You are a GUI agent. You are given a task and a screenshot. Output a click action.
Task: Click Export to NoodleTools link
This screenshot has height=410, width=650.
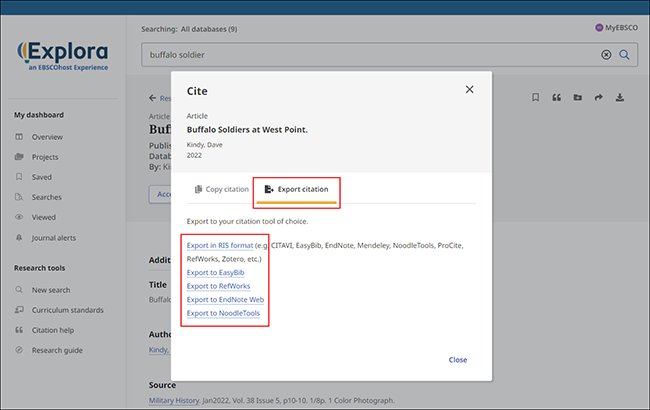click(x=223, y=313)
